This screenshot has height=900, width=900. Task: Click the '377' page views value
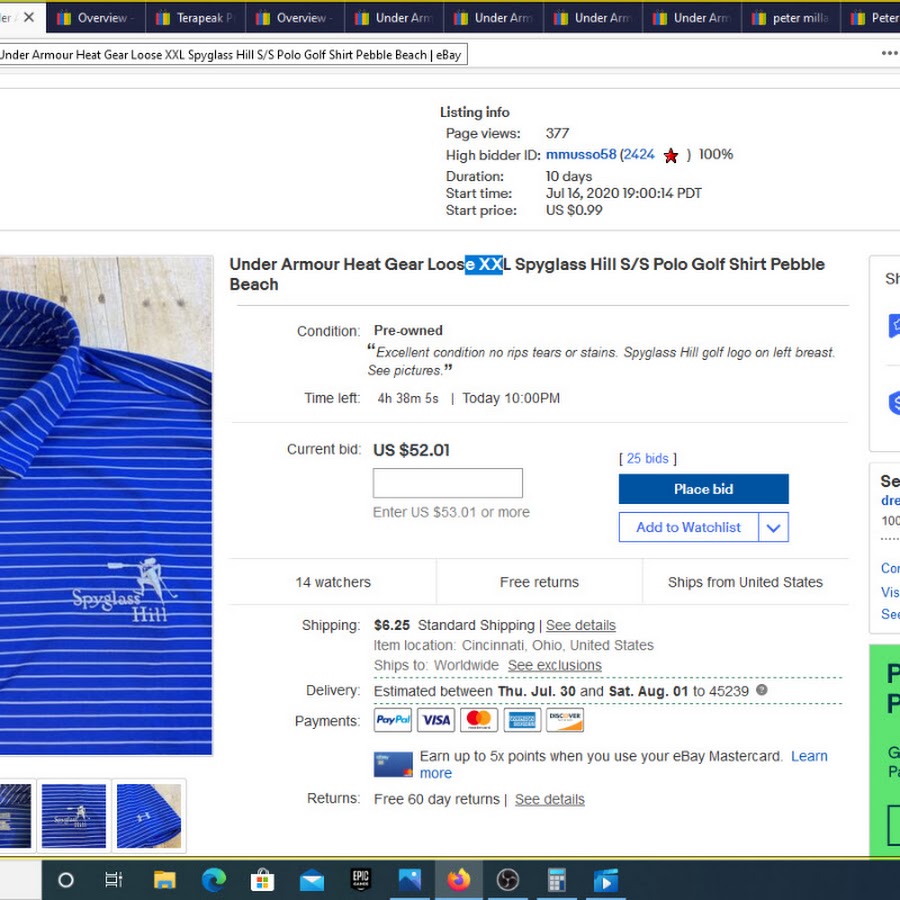point(557,133)
